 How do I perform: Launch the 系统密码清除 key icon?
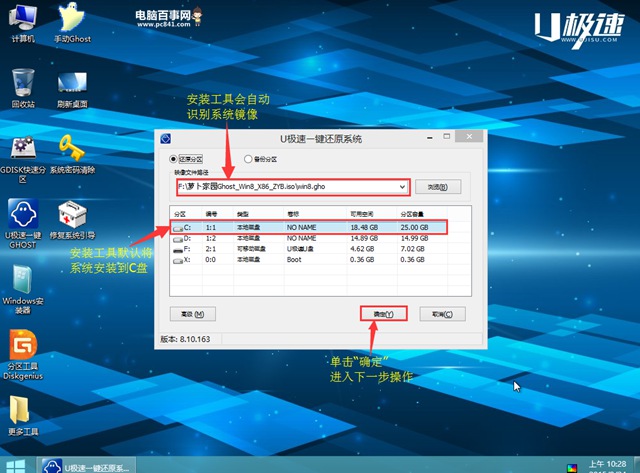coord(72,155)
